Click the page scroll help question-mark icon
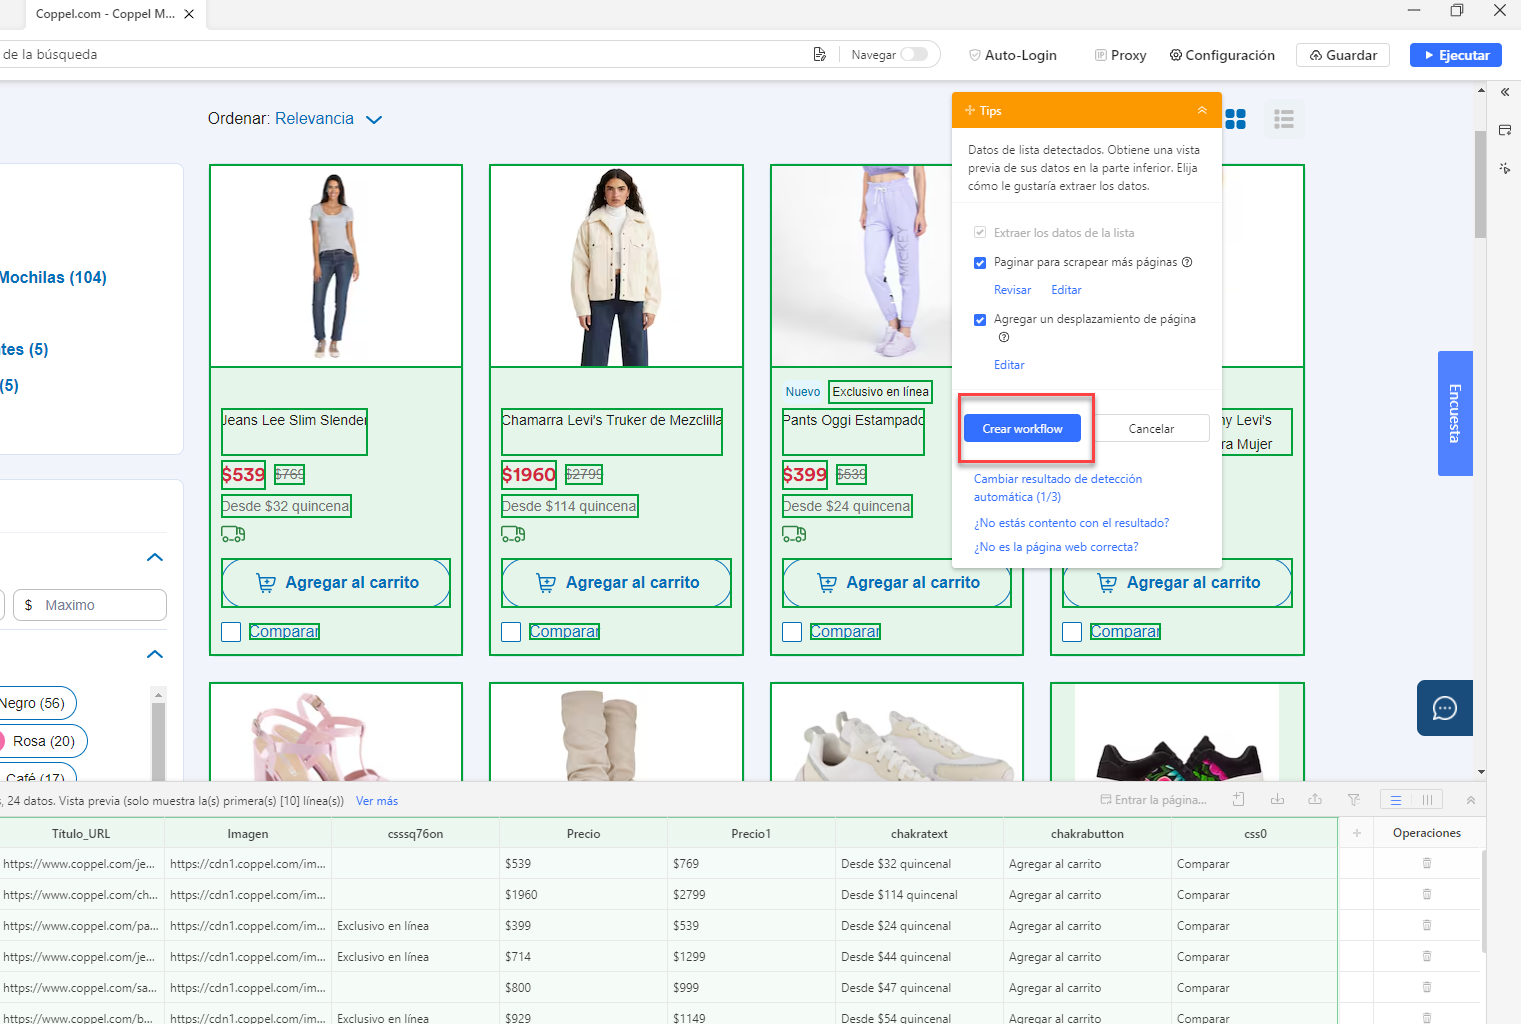Viewport: 1521px width, 1024px height. point(1004,337)
